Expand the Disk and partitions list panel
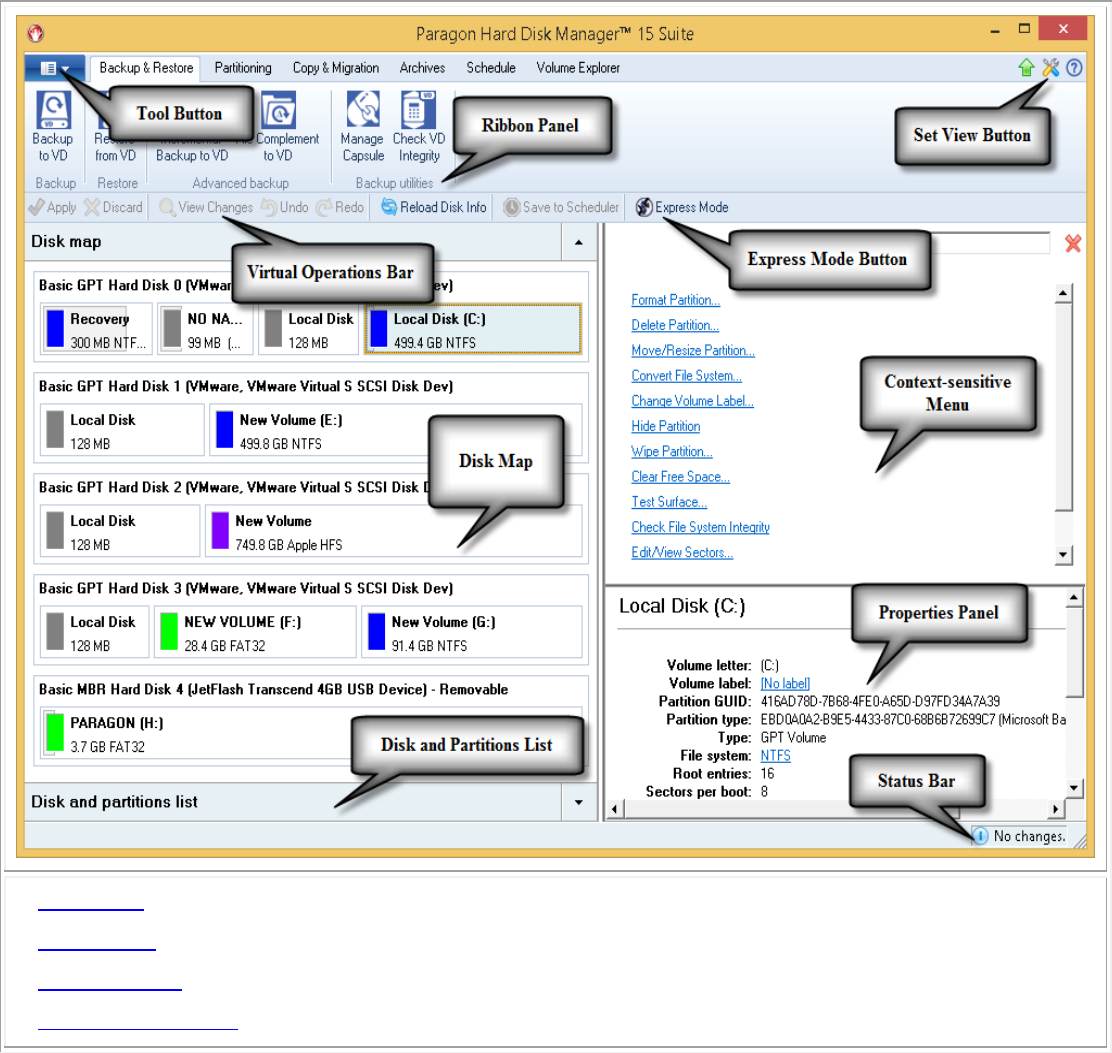The image size is (1112, 1053). tap(579, 803)
